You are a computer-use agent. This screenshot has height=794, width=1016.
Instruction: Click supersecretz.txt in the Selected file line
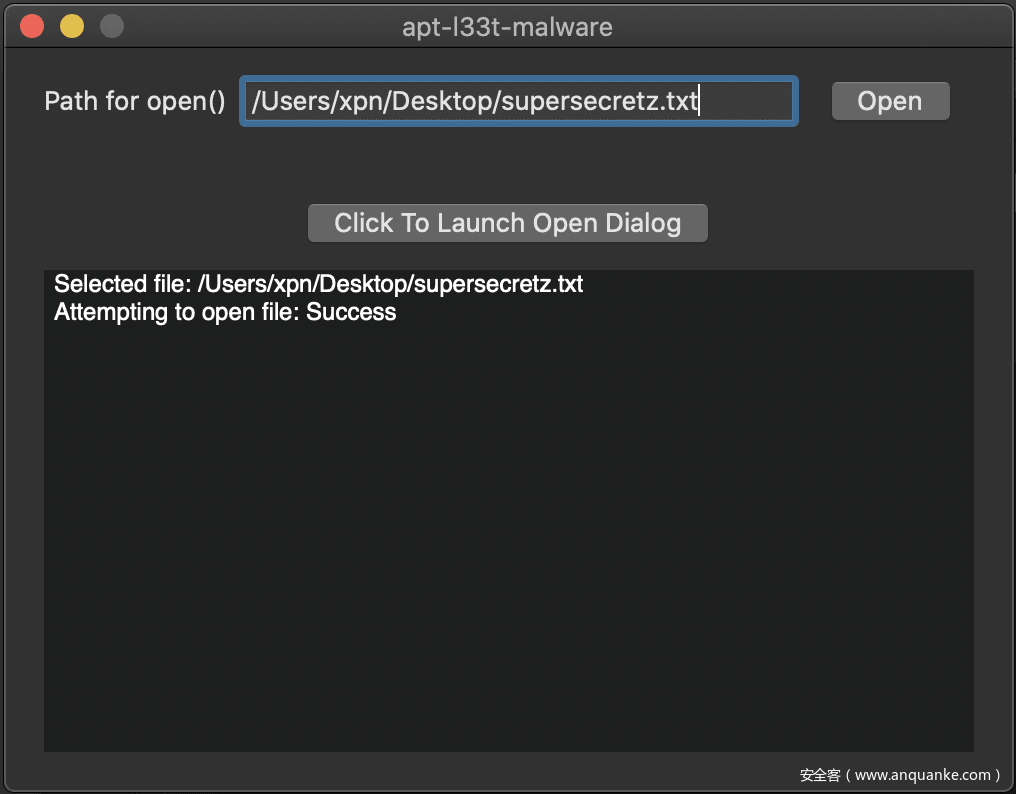pos(498,284)
